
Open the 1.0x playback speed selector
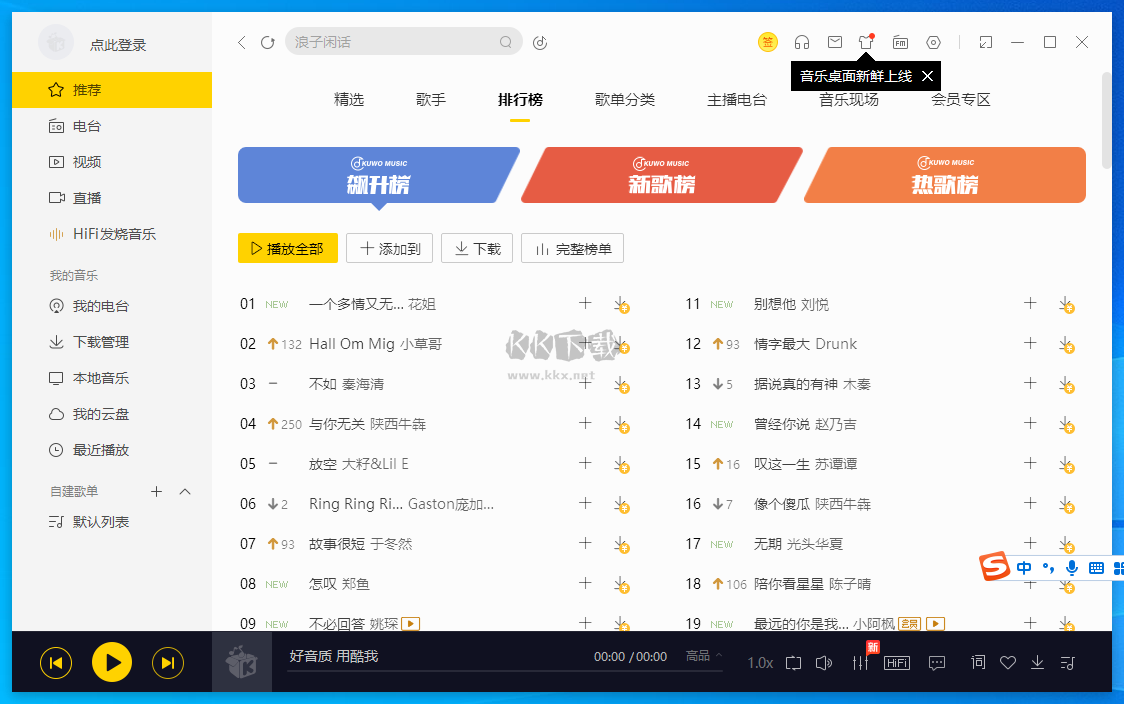click(x=760, y=662)
